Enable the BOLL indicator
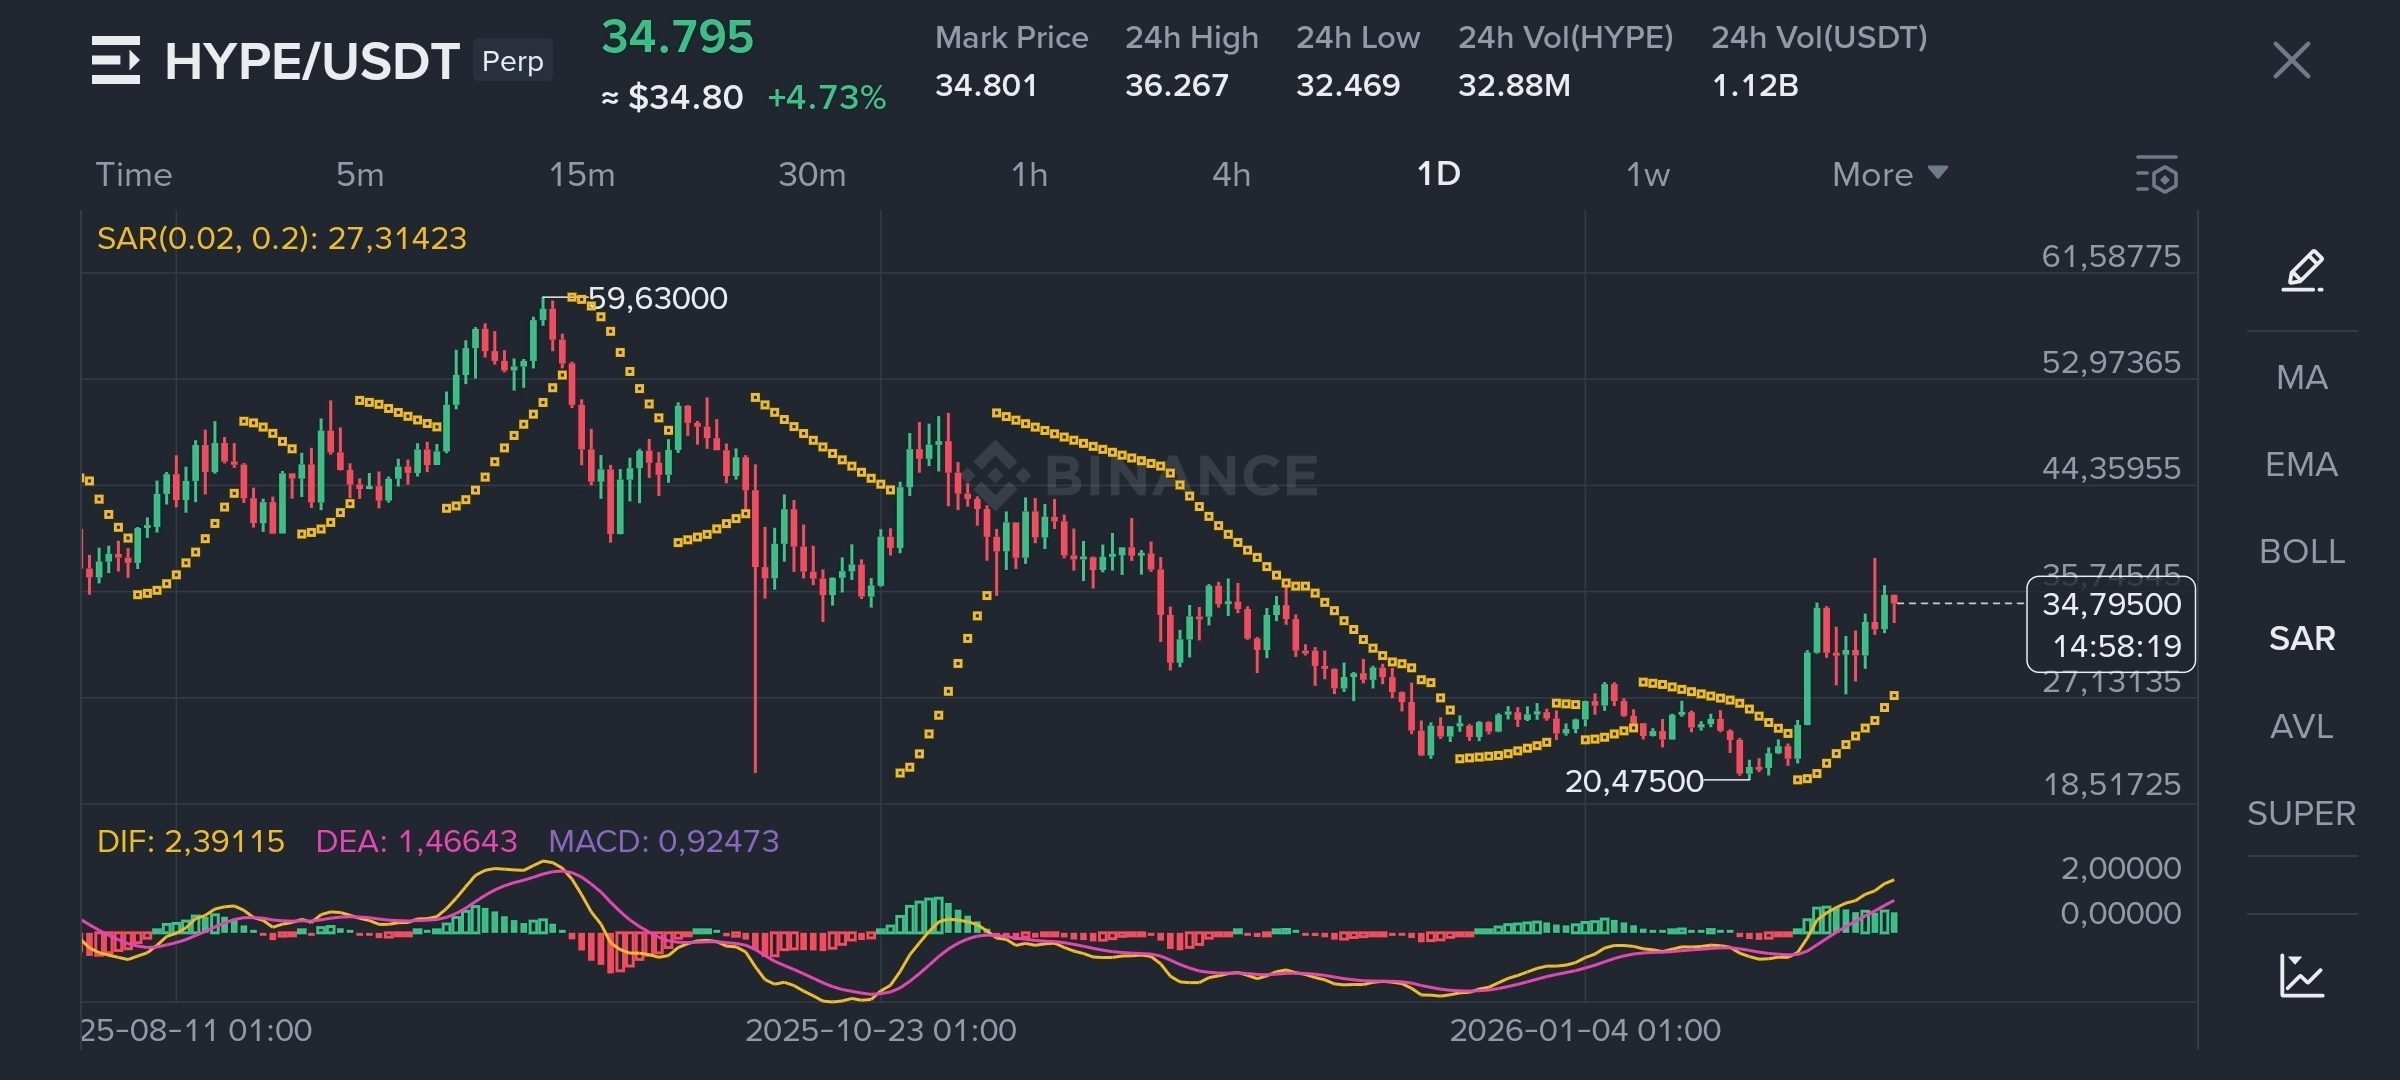 tap(2301, 551)
